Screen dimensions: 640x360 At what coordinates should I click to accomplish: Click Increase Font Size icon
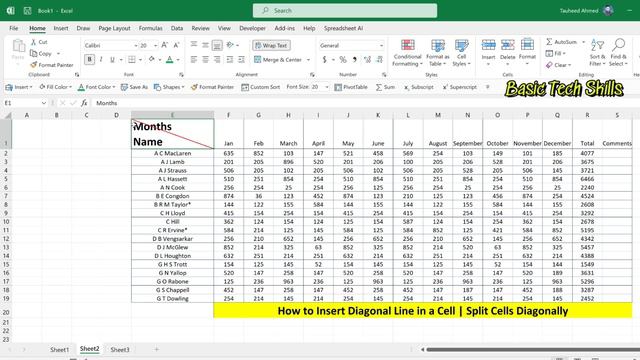[x=164, y=45]
